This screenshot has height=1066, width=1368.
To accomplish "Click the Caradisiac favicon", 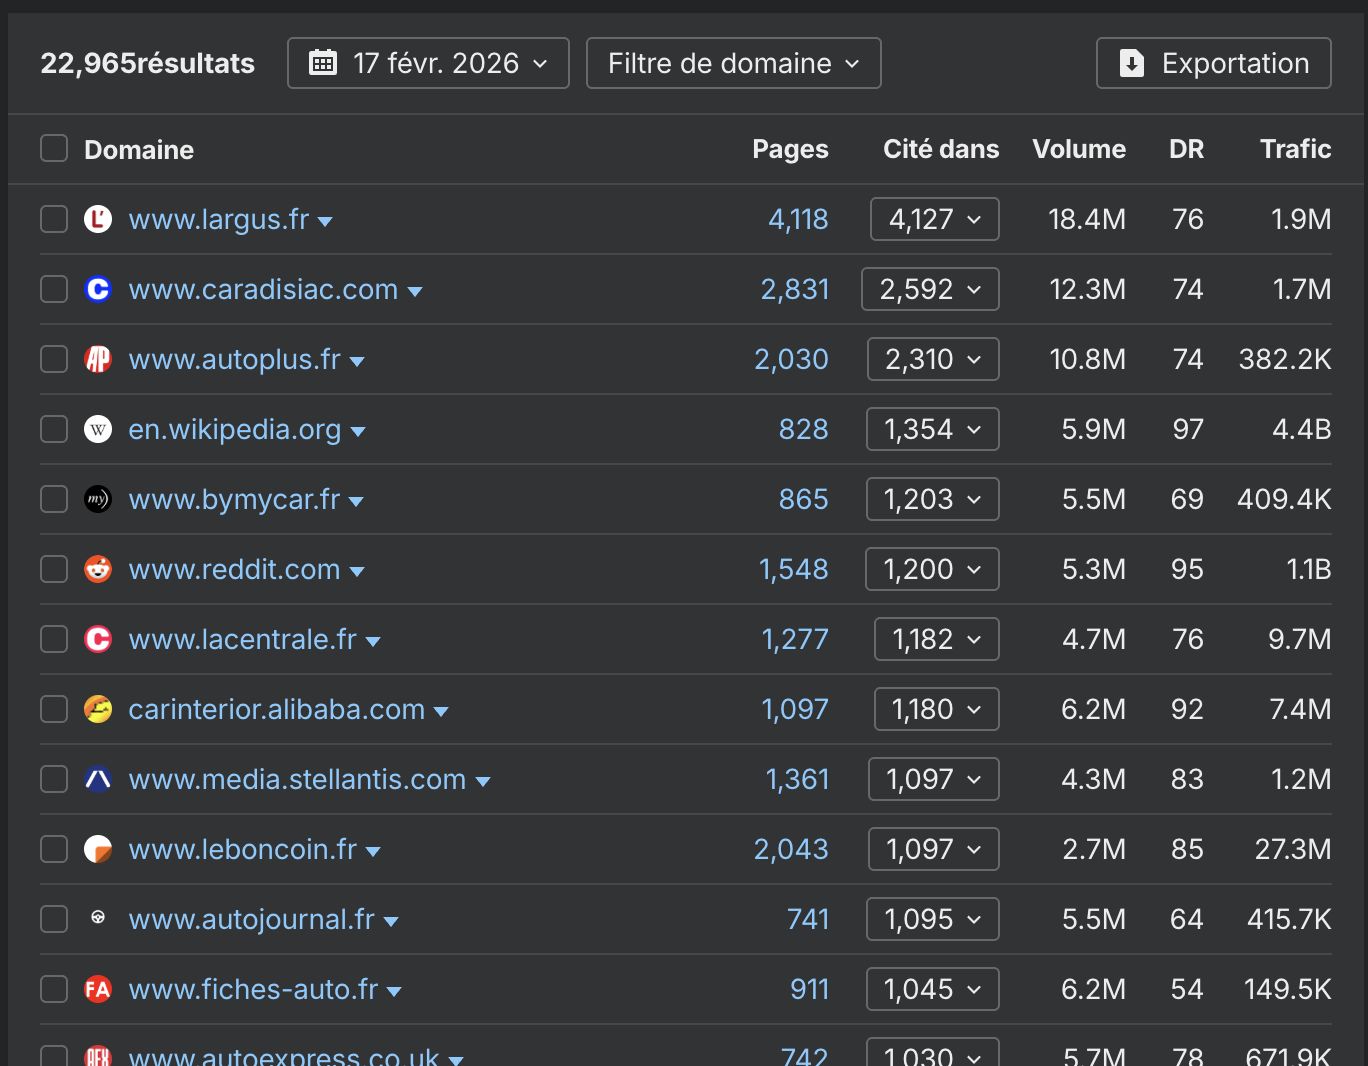I will (x=97, y=289).
